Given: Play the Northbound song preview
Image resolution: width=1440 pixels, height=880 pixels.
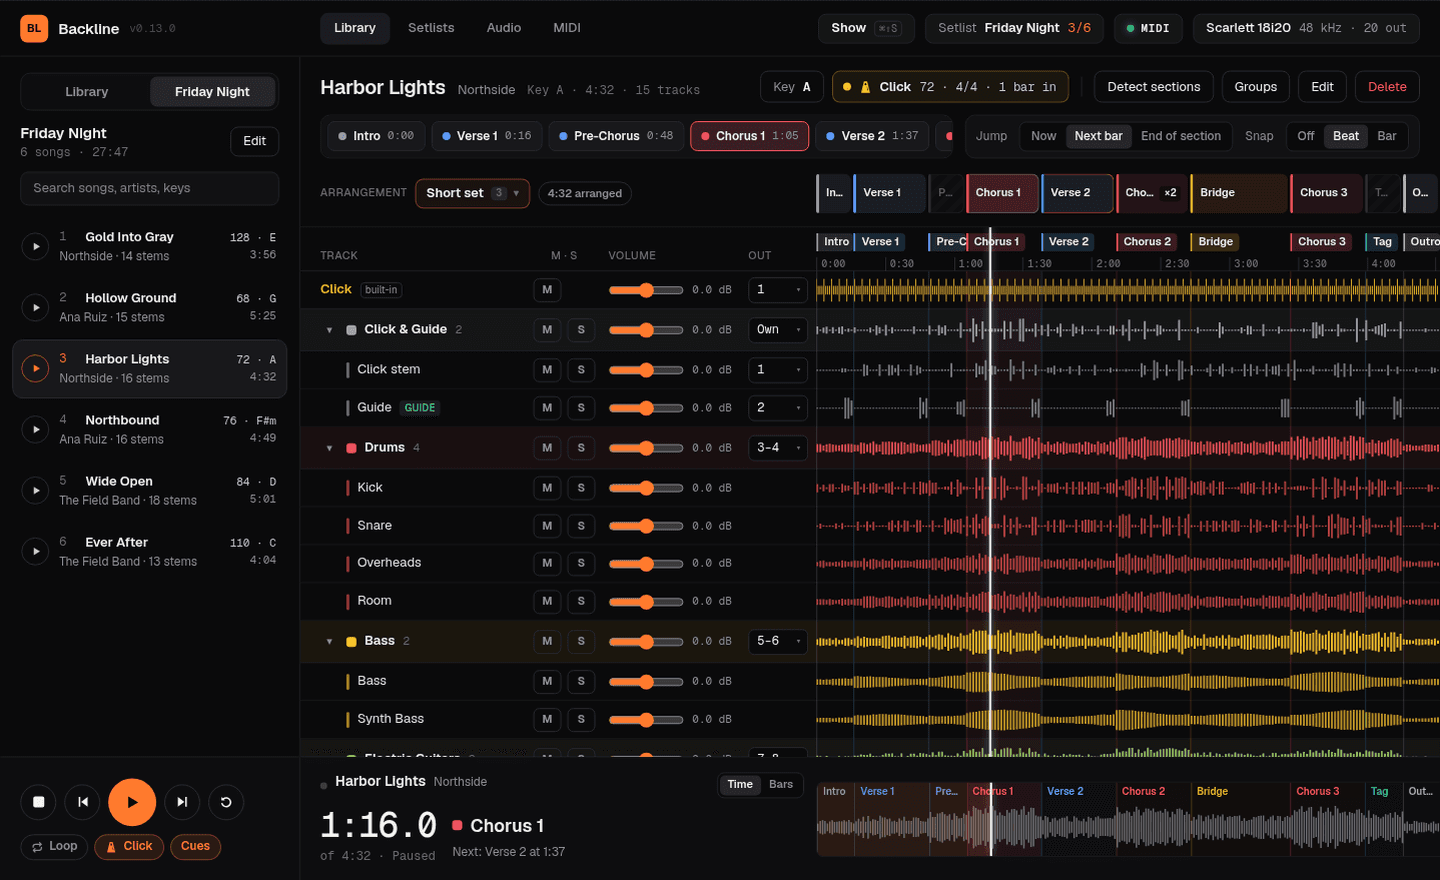Looking at the screenshot, I should click(35, 429).
